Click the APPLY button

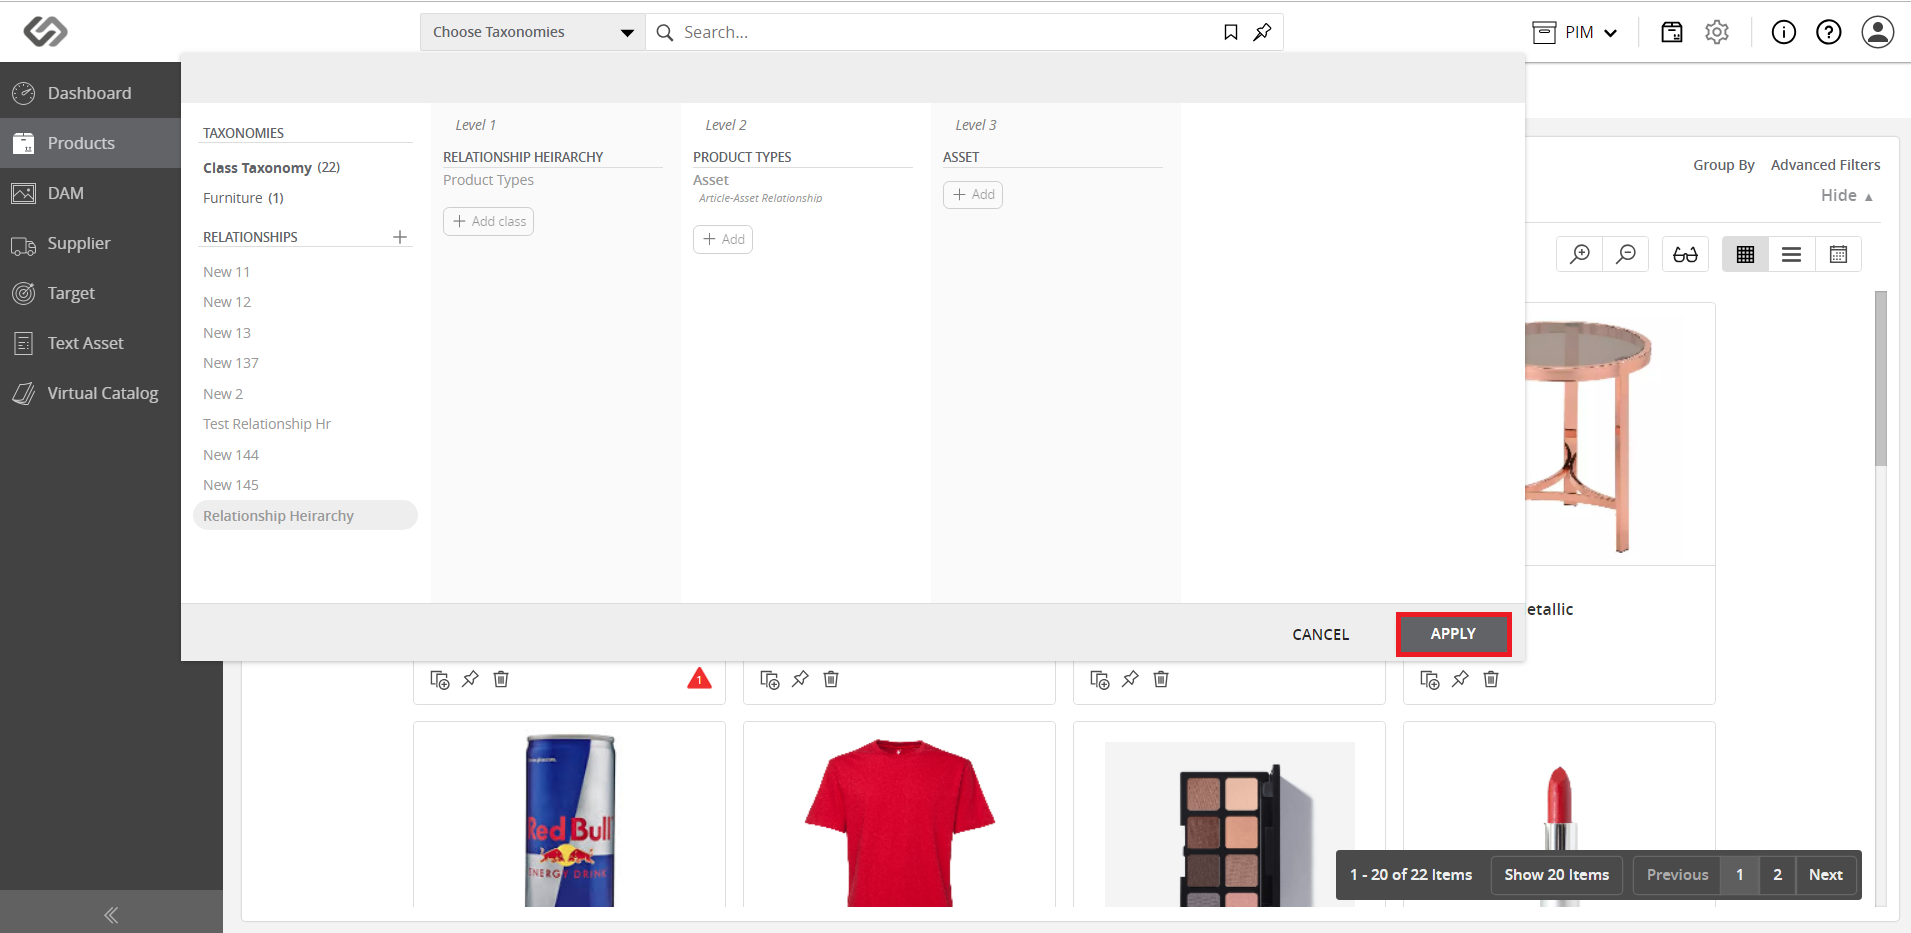pos(1453,634)
